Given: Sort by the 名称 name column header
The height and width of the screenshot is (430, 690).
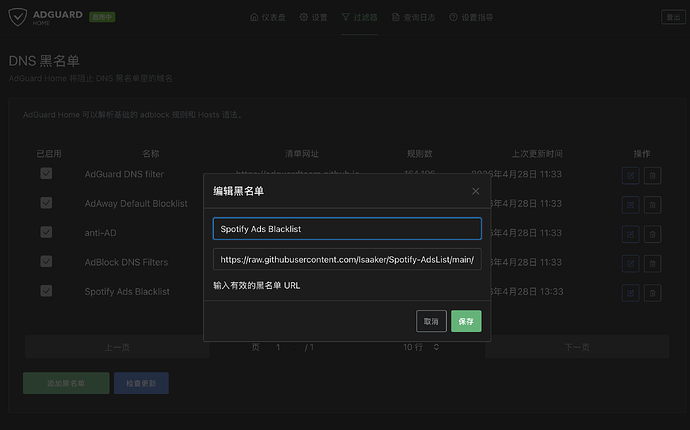Looking at the screenshot, I should tap(150, 154).
